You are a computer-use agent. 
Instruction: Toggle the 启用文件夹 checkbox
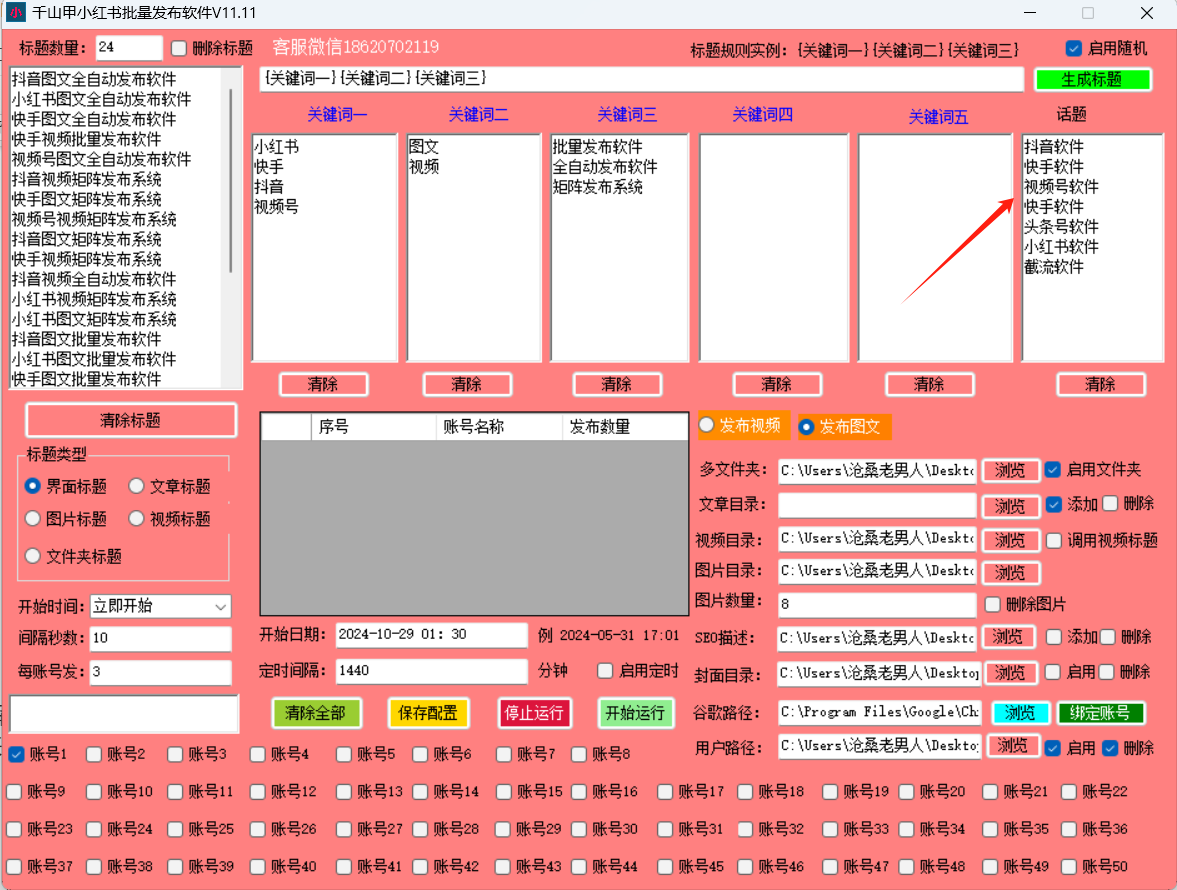1053,470
